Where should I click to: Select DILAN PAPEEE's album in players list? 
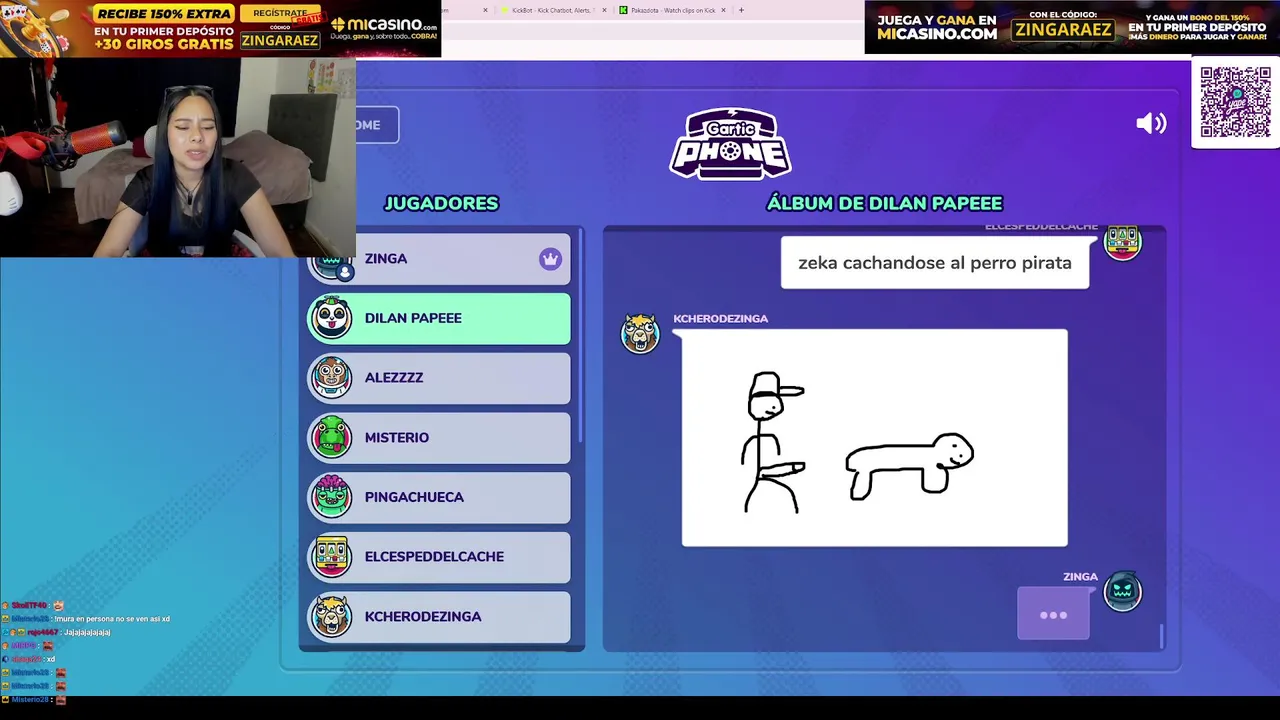tap(439, 318)
